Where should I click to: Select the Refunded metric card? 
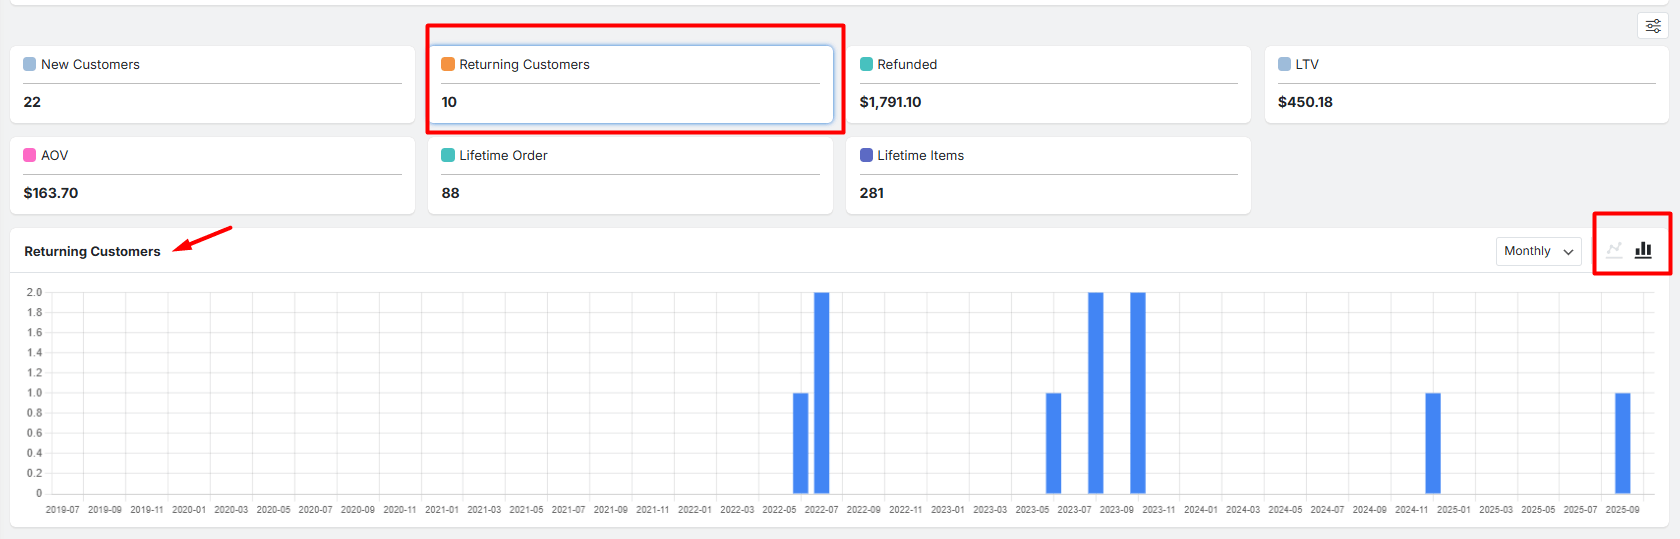pyautogui.click(x=1048, y=84)
